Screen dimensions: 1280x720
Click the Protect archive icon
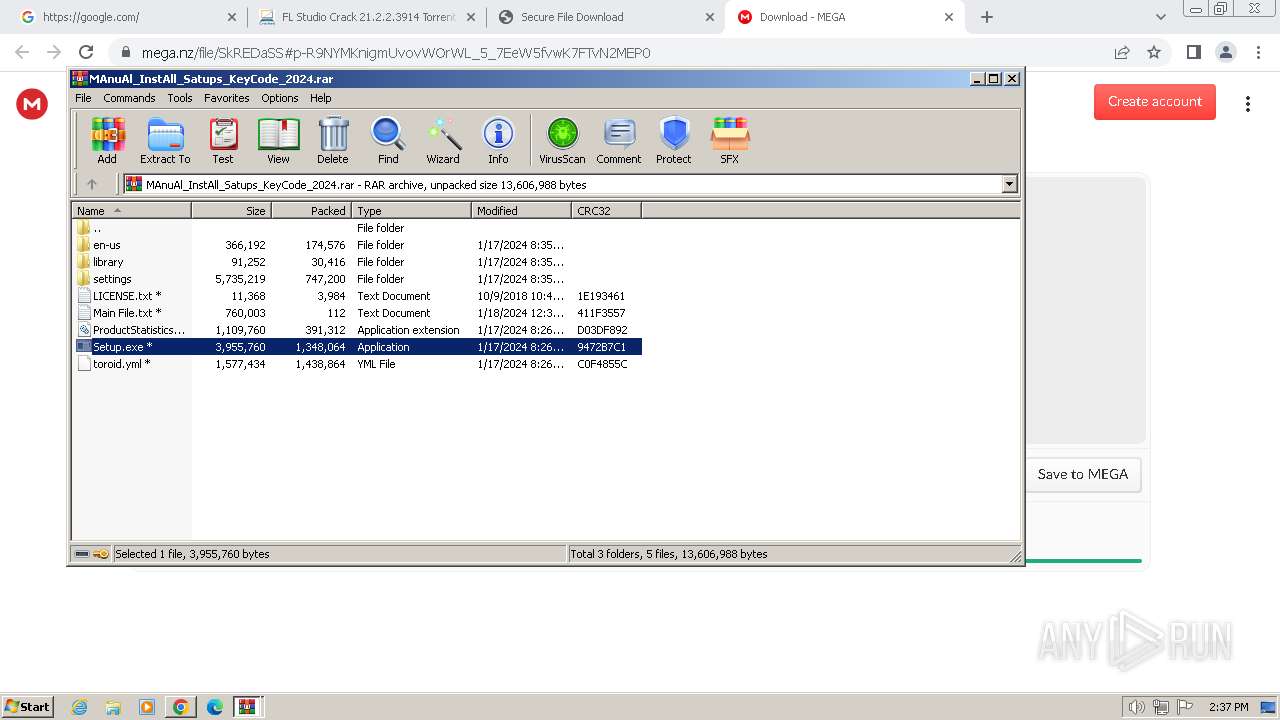click(674, 140)
